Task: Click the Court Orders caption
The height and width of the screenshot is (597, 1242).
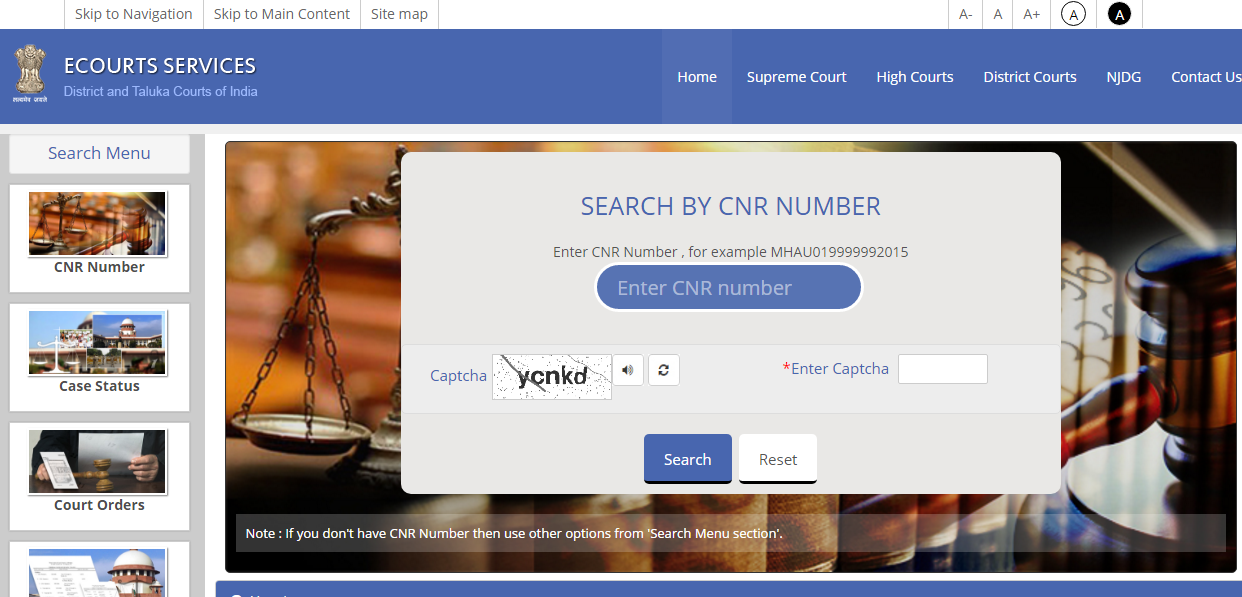Action: pyautogui.click(x=99, y=505)
